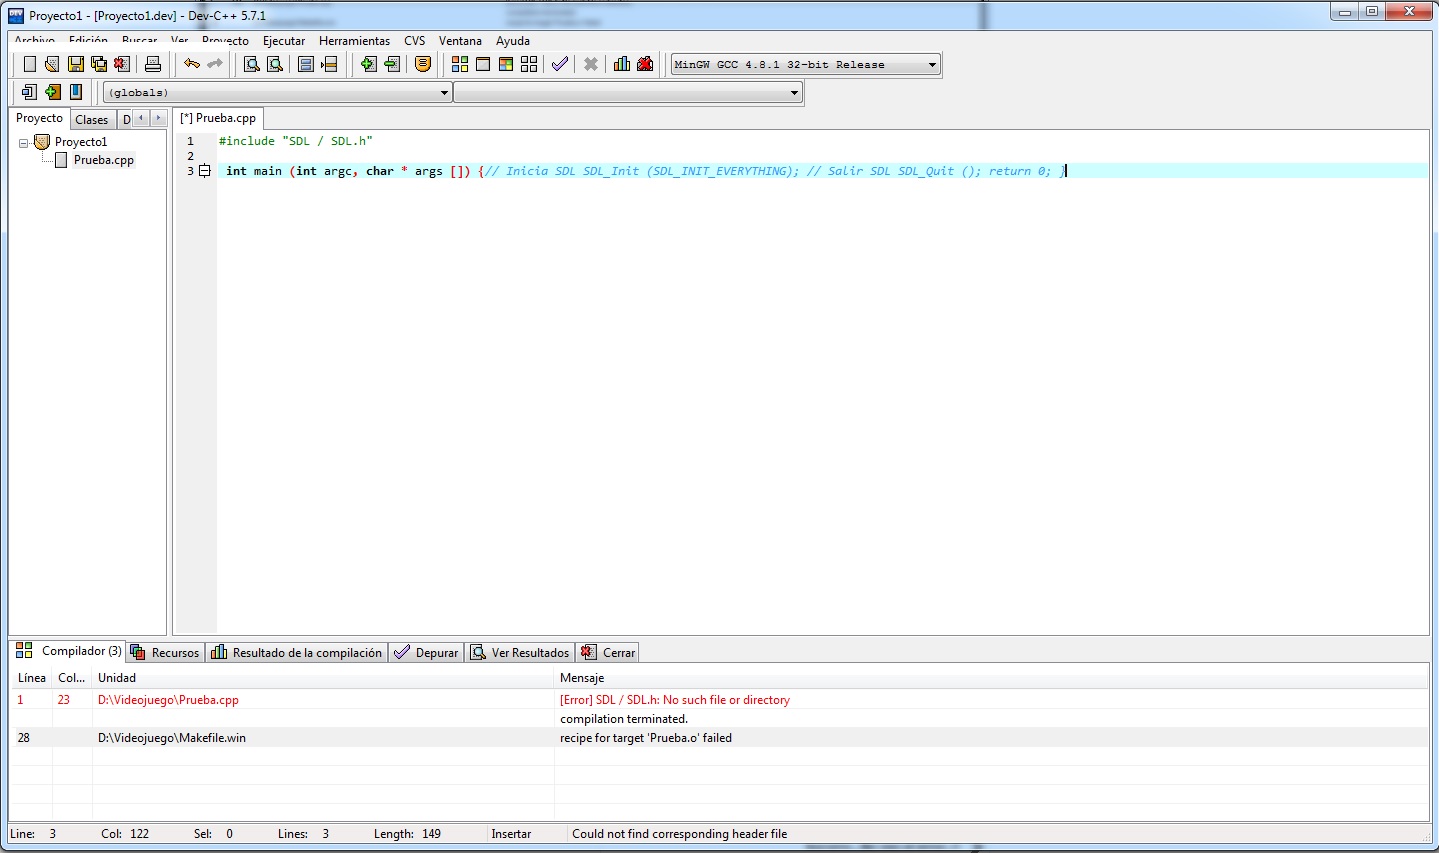Click the Toggle bookmarks toolbar icon
The height and width of the screenshot is (853, 1439).
pyautogui.click(x=52, y=92)
